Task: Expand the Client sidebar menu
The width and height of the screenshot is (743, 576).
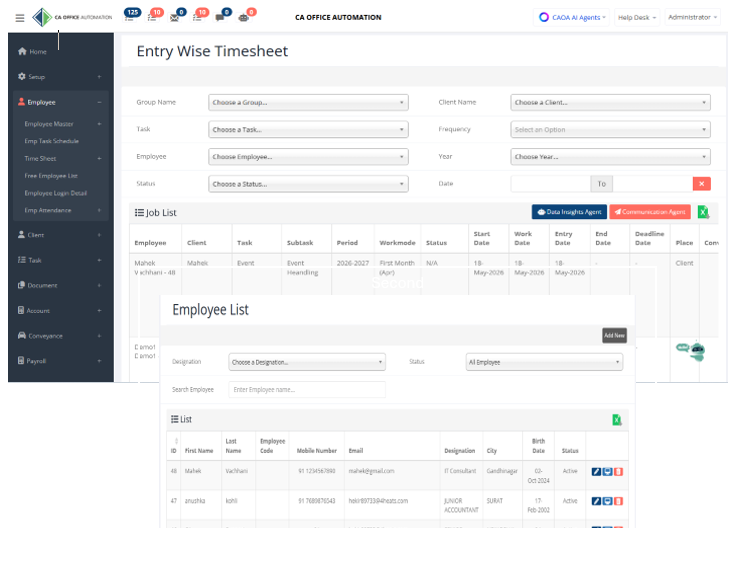Action: click(61, 235)
